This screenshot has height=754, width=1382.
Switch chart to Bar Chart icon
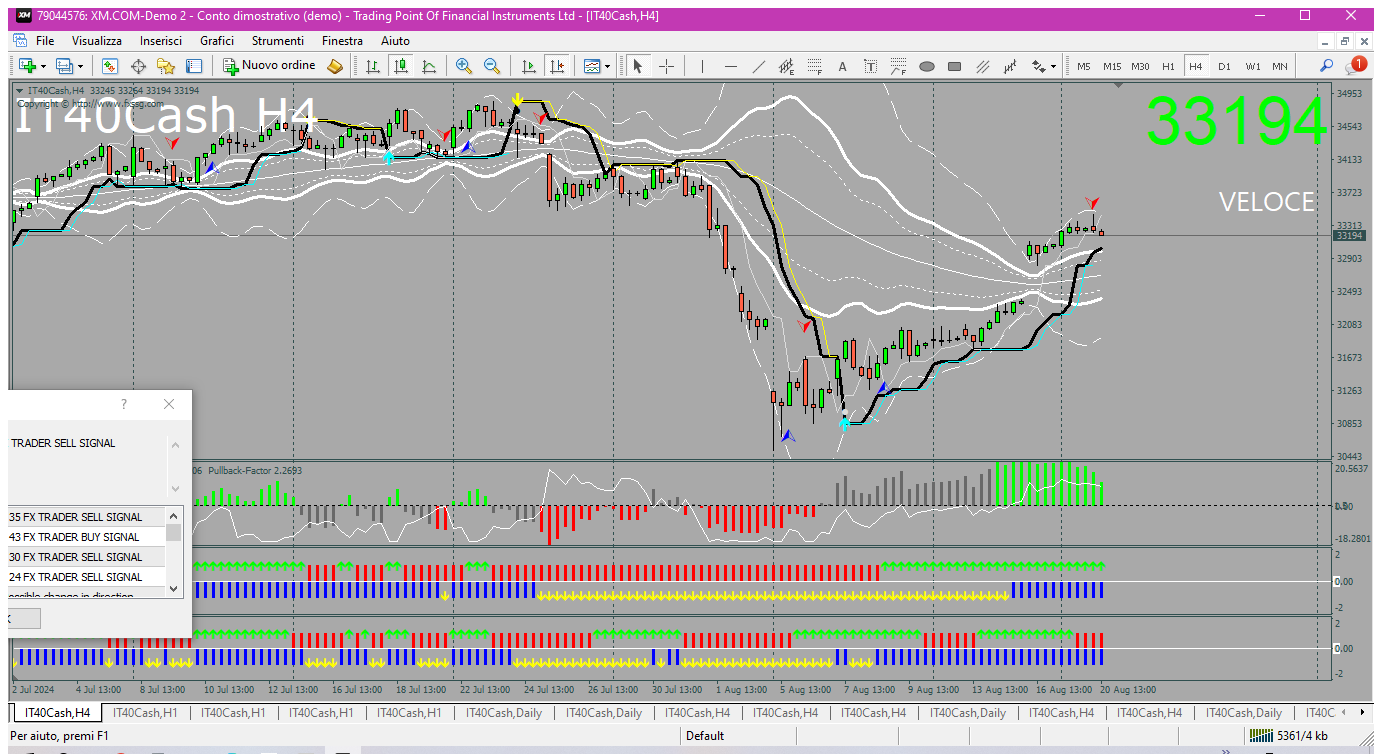tap(373, 66)
